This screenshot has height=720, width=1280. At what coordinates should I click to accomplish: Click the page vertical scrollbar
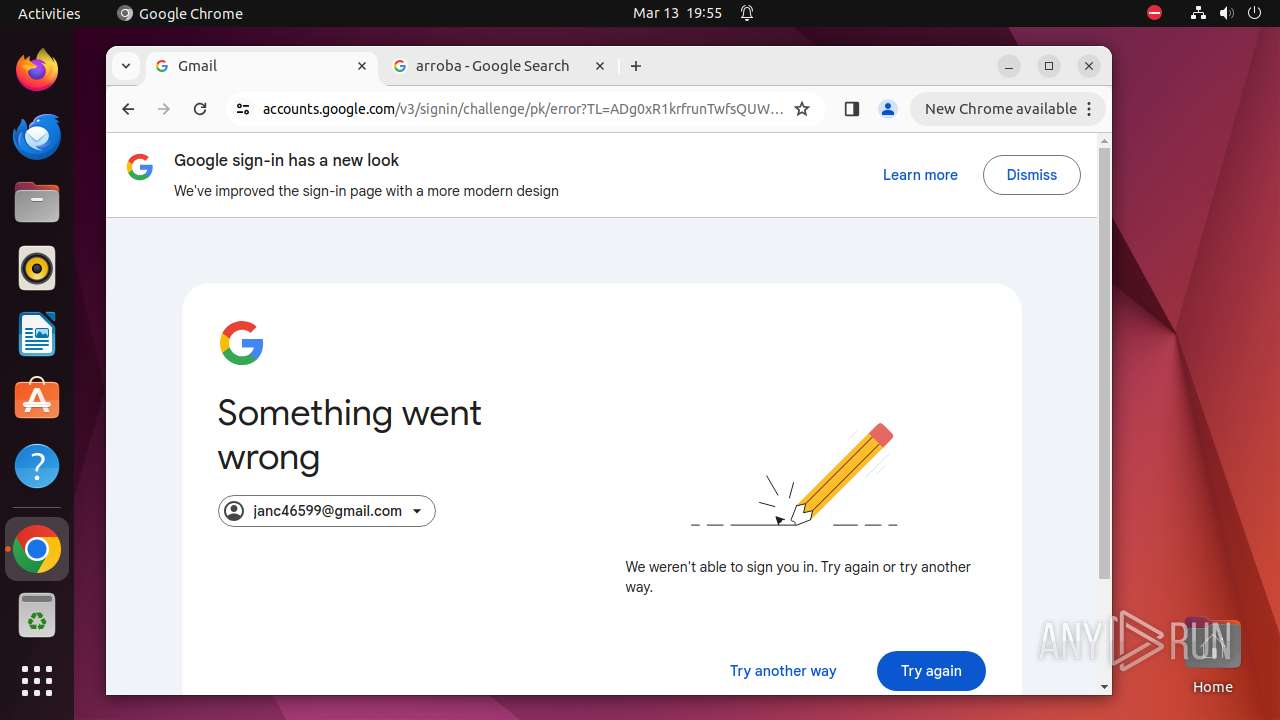[x=1104, y=363]
